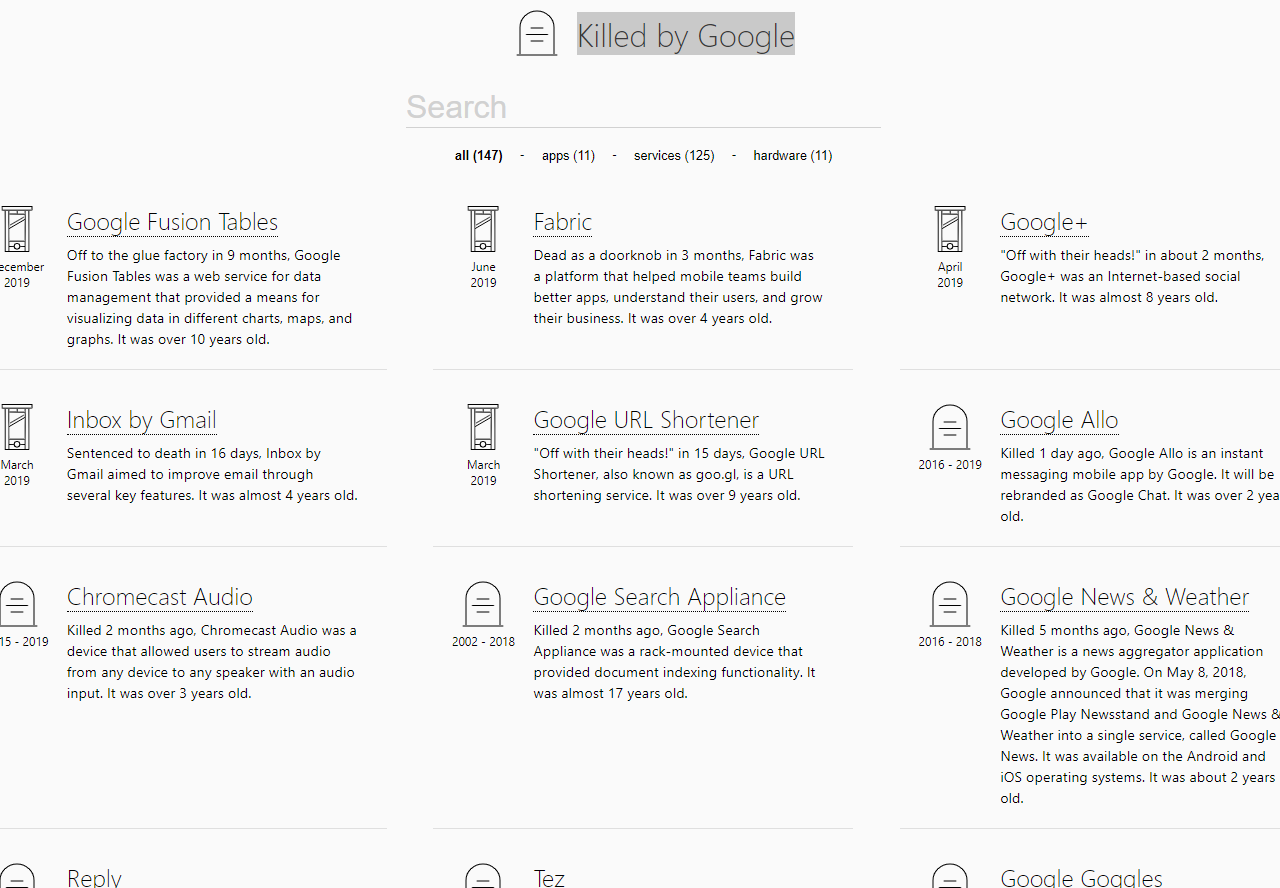
Task: Click the Google Fusion Tables description paragraph
Action: click(210, 297)
